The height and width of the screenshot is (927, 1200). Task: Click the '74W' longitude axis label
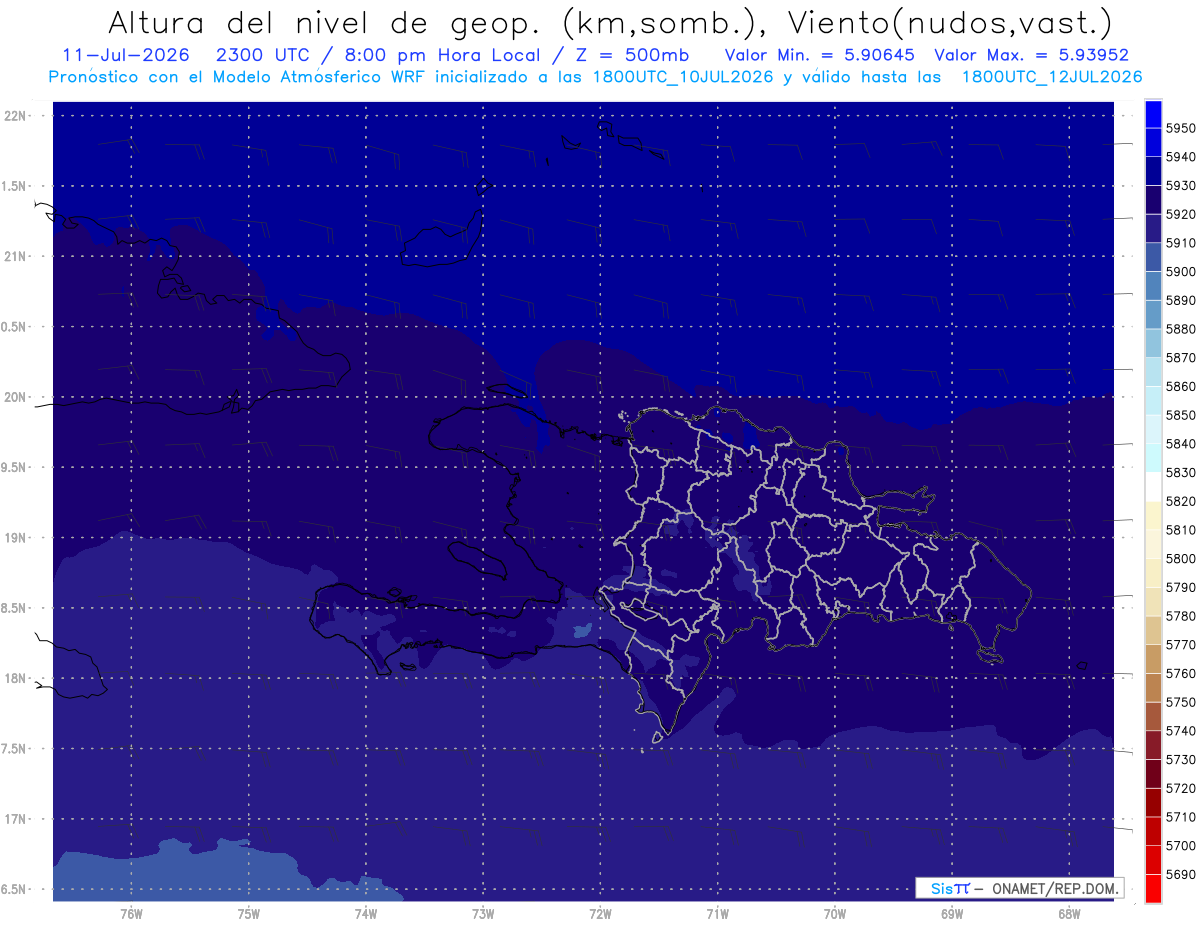(x=365, y=914)
